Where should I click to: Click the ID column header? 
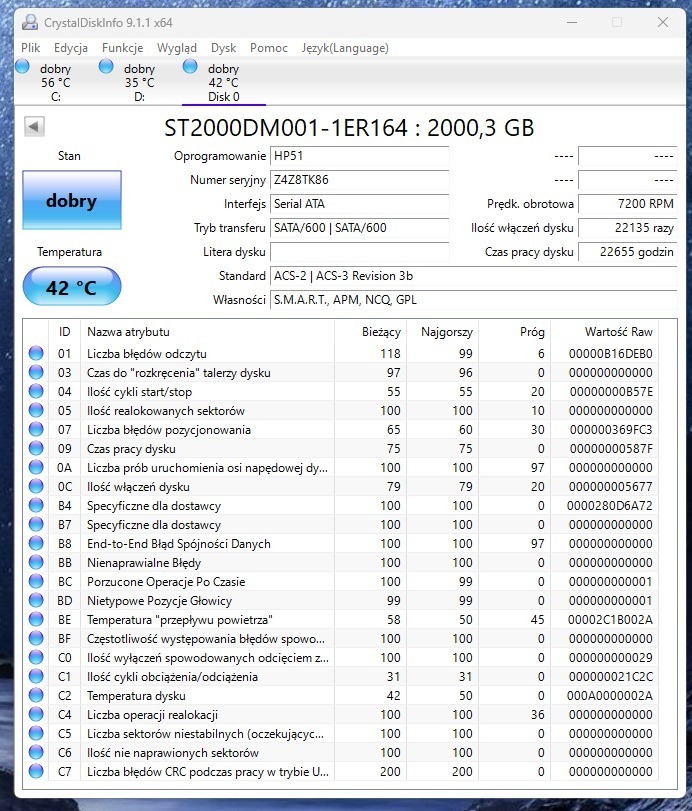tap(65, 332)
